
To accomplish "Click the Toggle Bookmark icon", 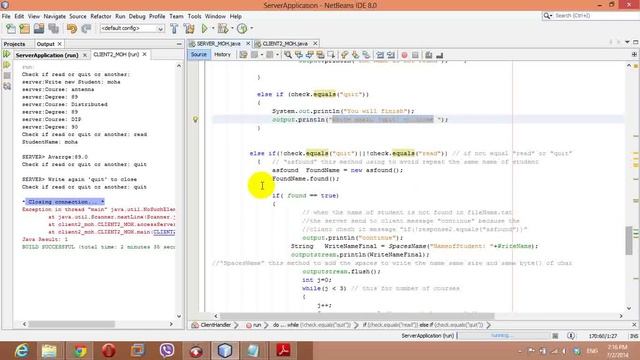I will click(366, 55).
